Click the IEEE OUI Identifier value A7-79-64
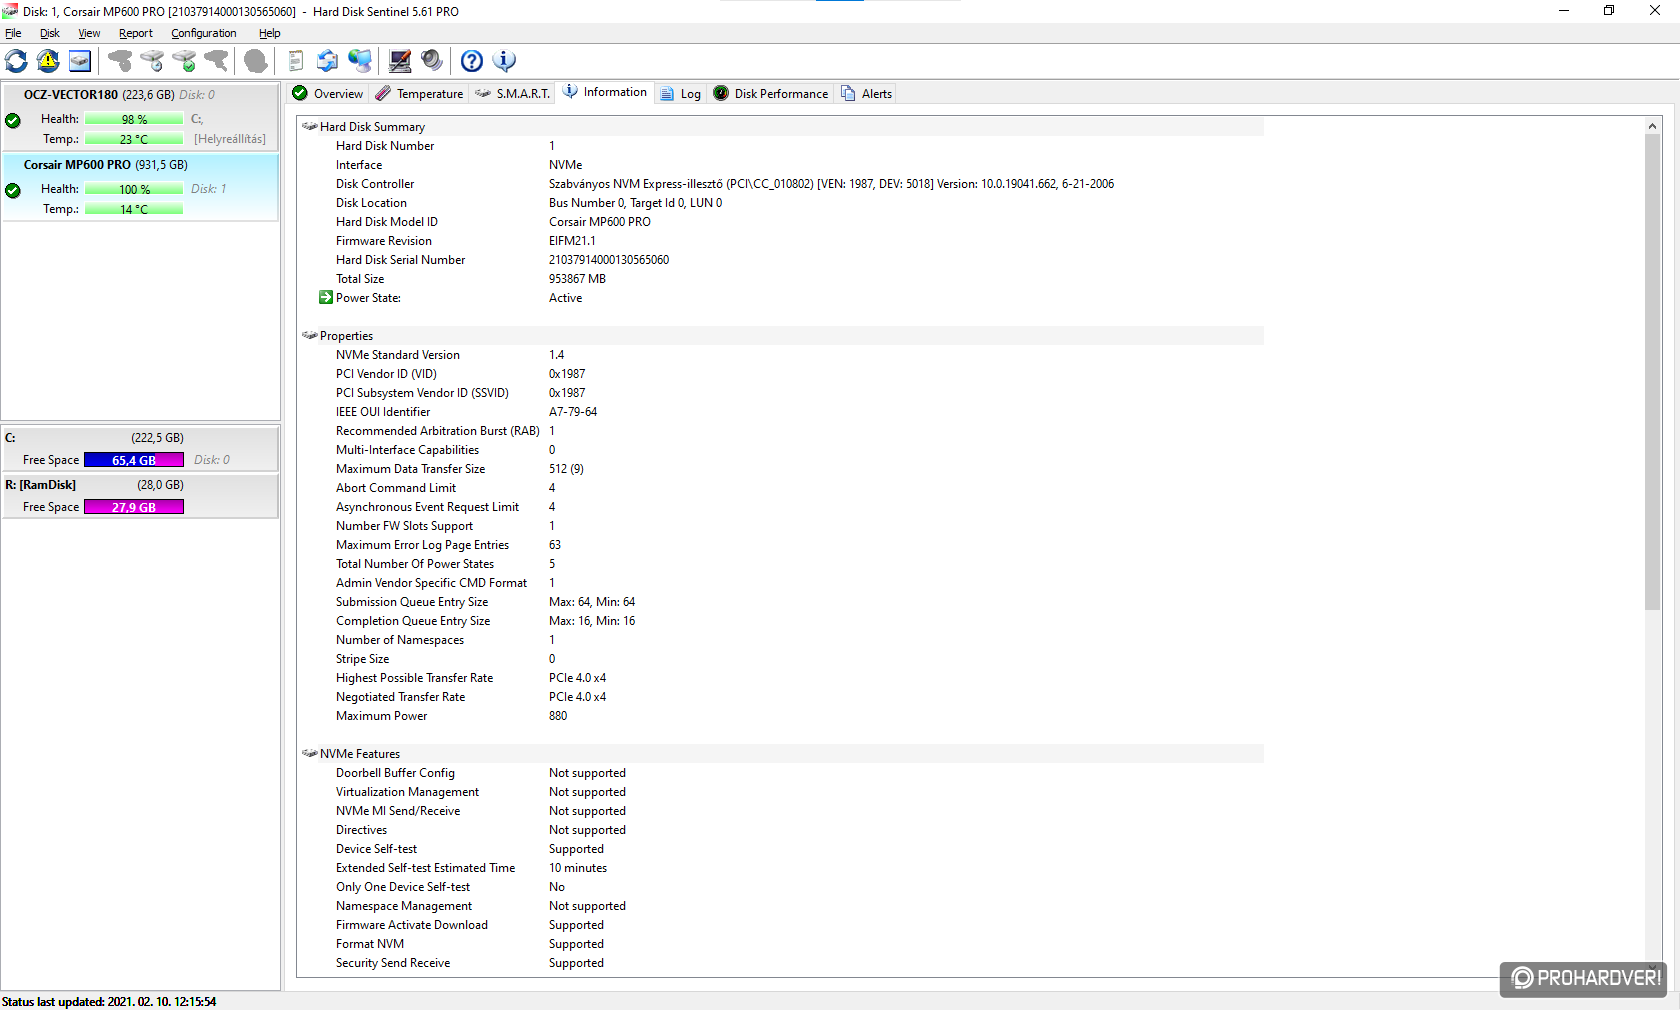Screen dimensions: 1680x1010 point(573,412)
